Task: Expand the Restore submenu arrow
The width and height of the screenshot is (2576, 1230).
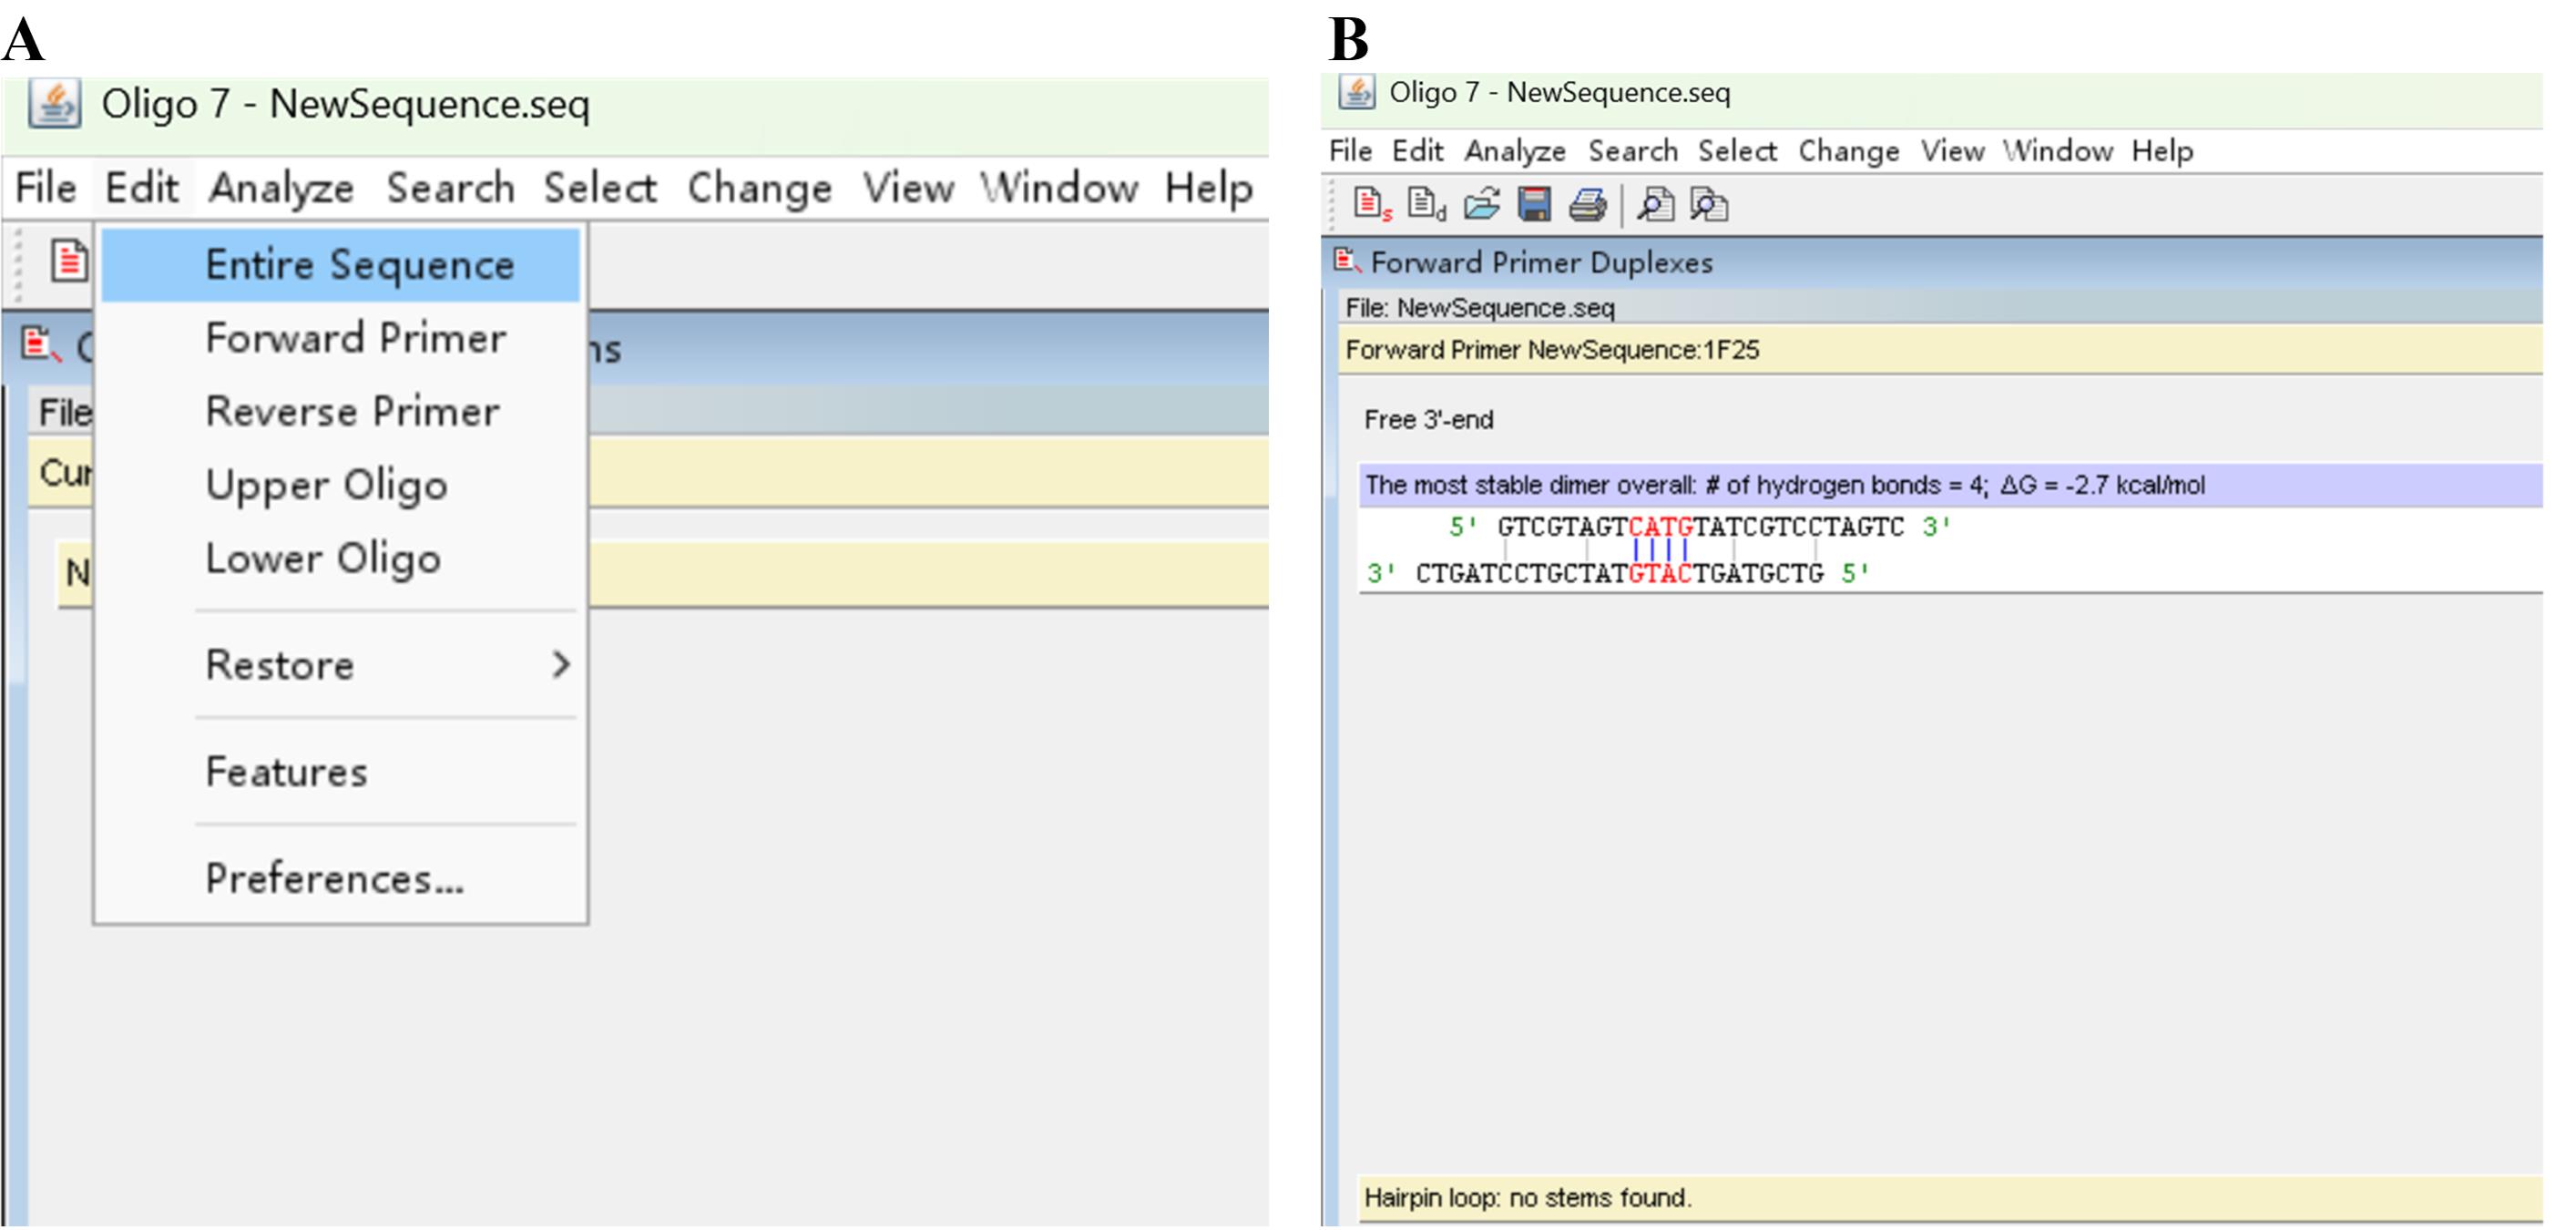Action: pos(561,664)
